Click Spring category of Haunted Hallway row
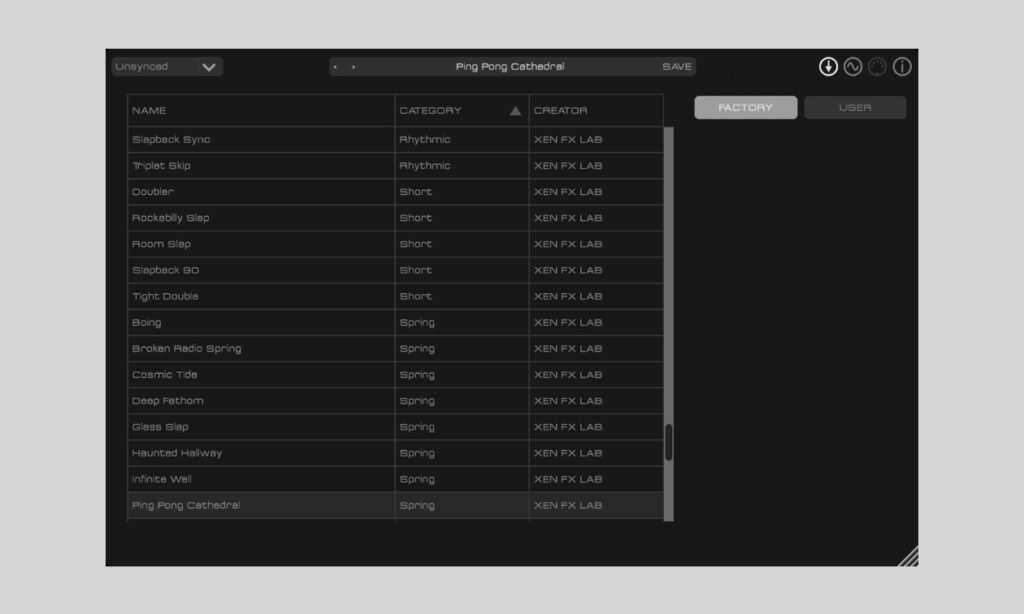This screenshot has width=1024, height=614. 417,453
